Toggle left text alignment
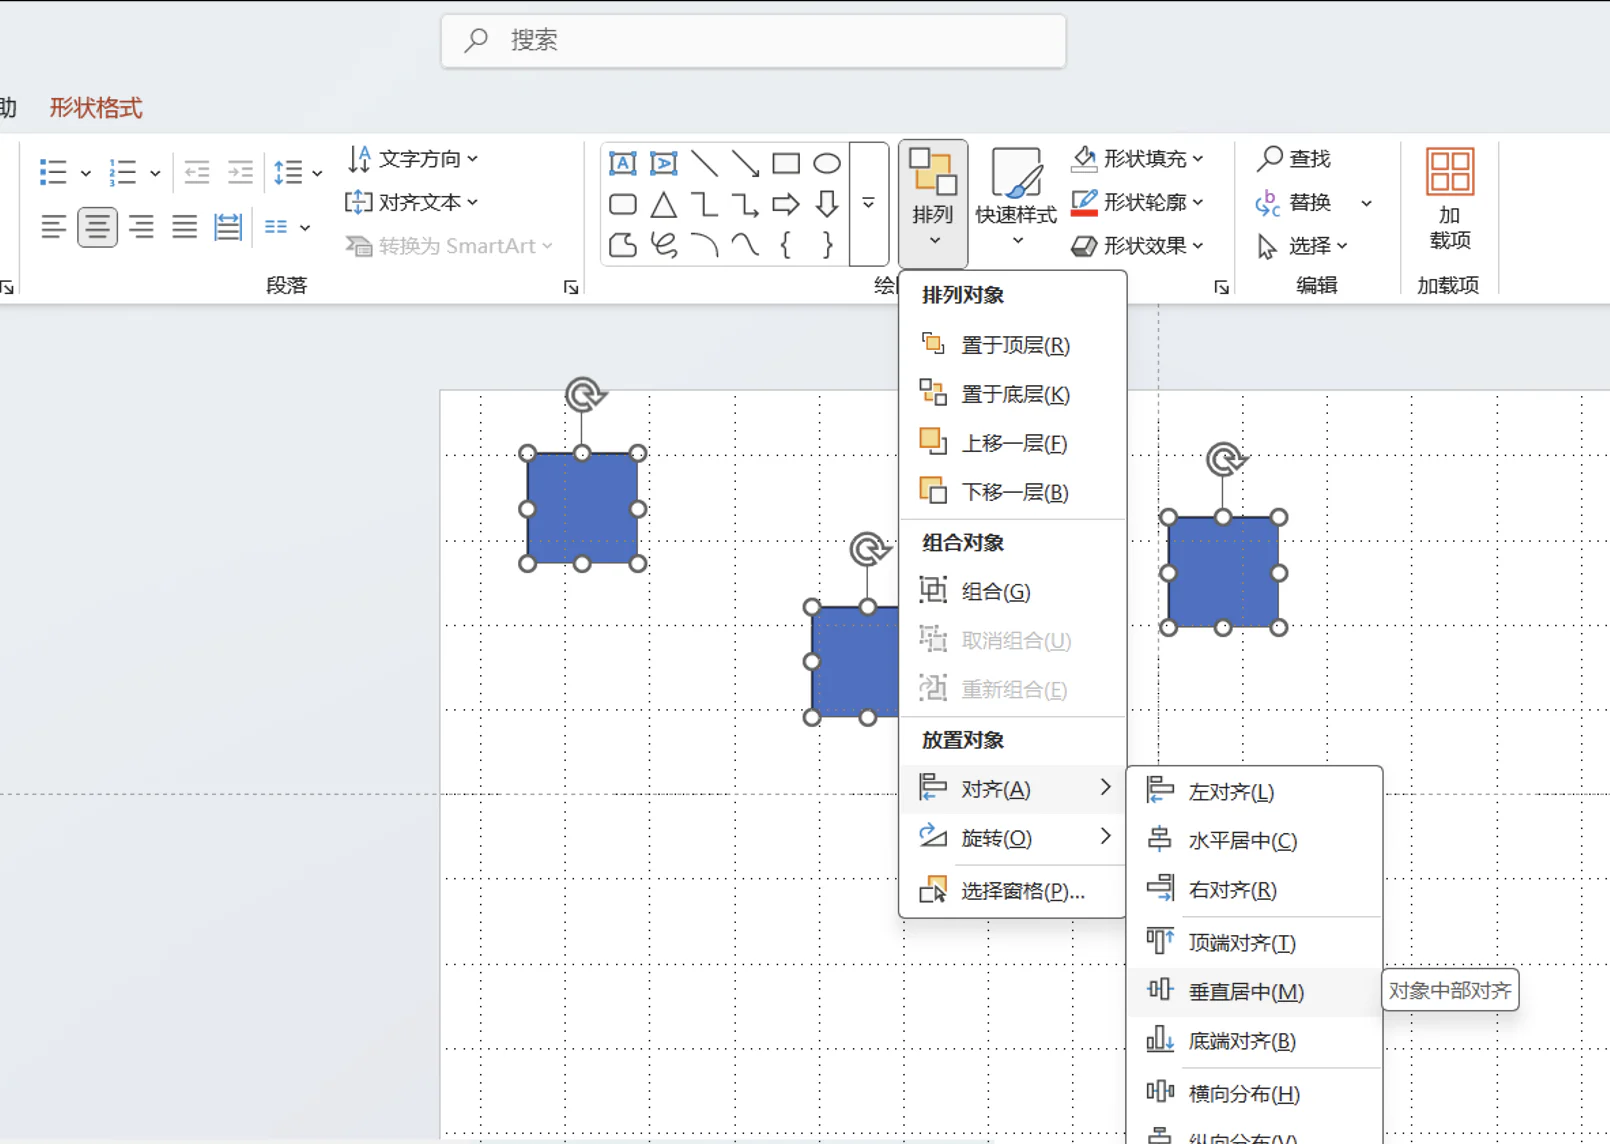 [53, 227]
